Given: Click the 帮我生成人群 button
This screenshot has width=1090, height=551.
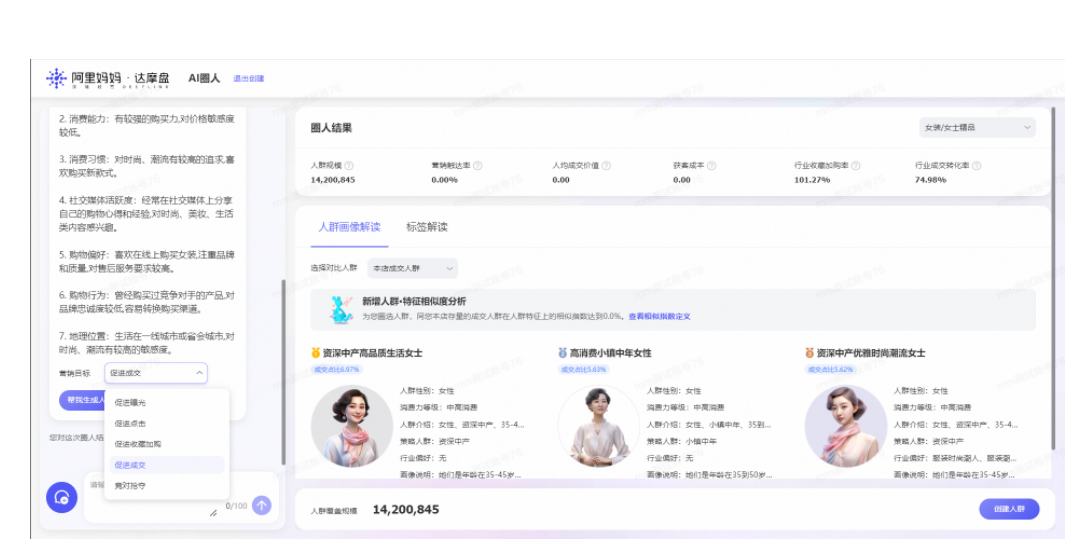Looking at the screenshot, I should pos(82,400).
